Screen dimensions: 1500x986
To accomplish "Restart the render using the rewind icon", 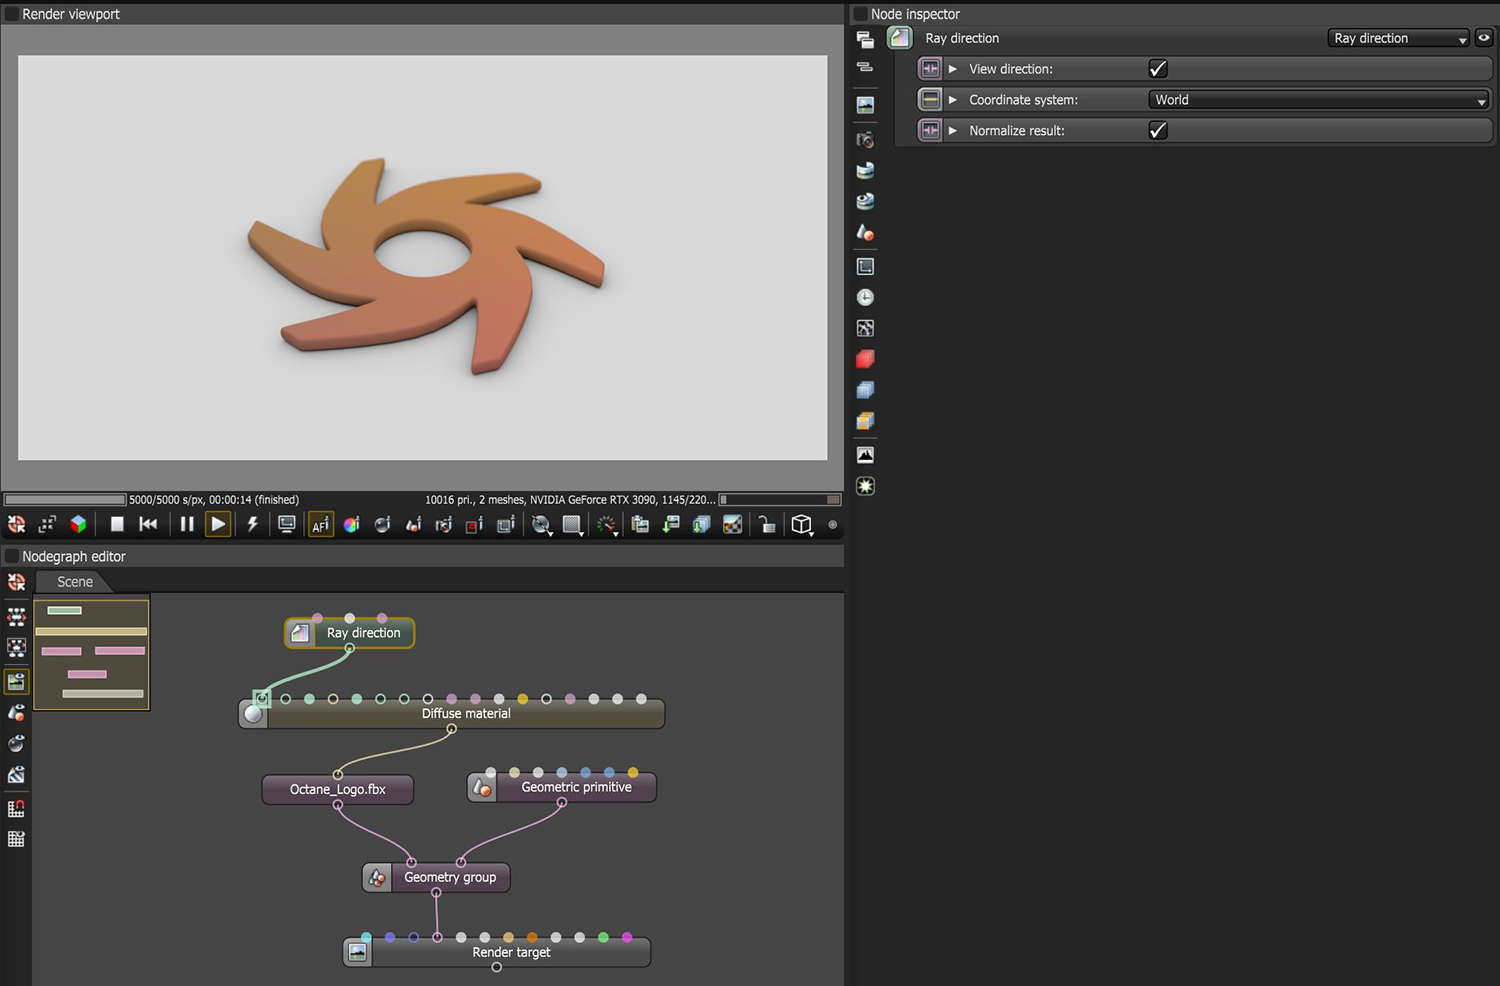I will 148,524.
